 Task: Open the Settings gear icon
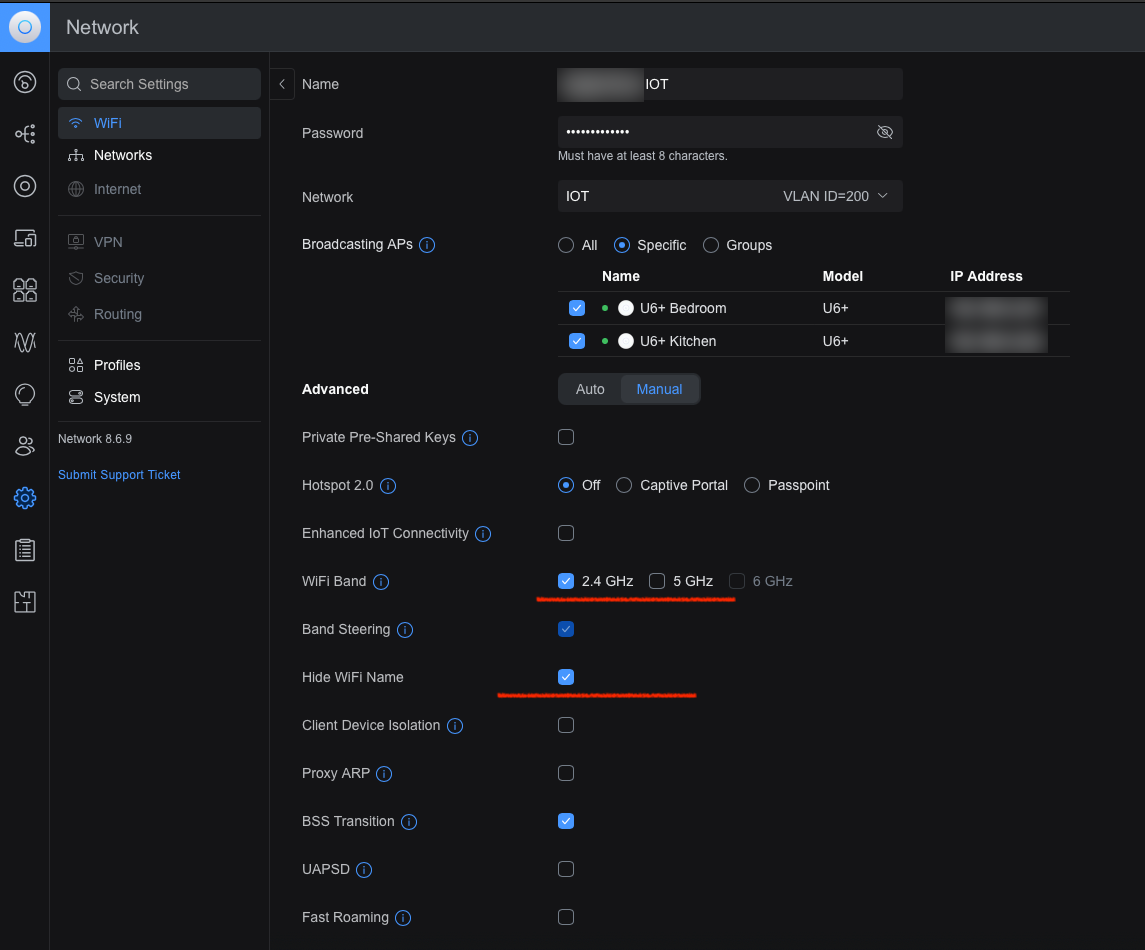(25, 498)
